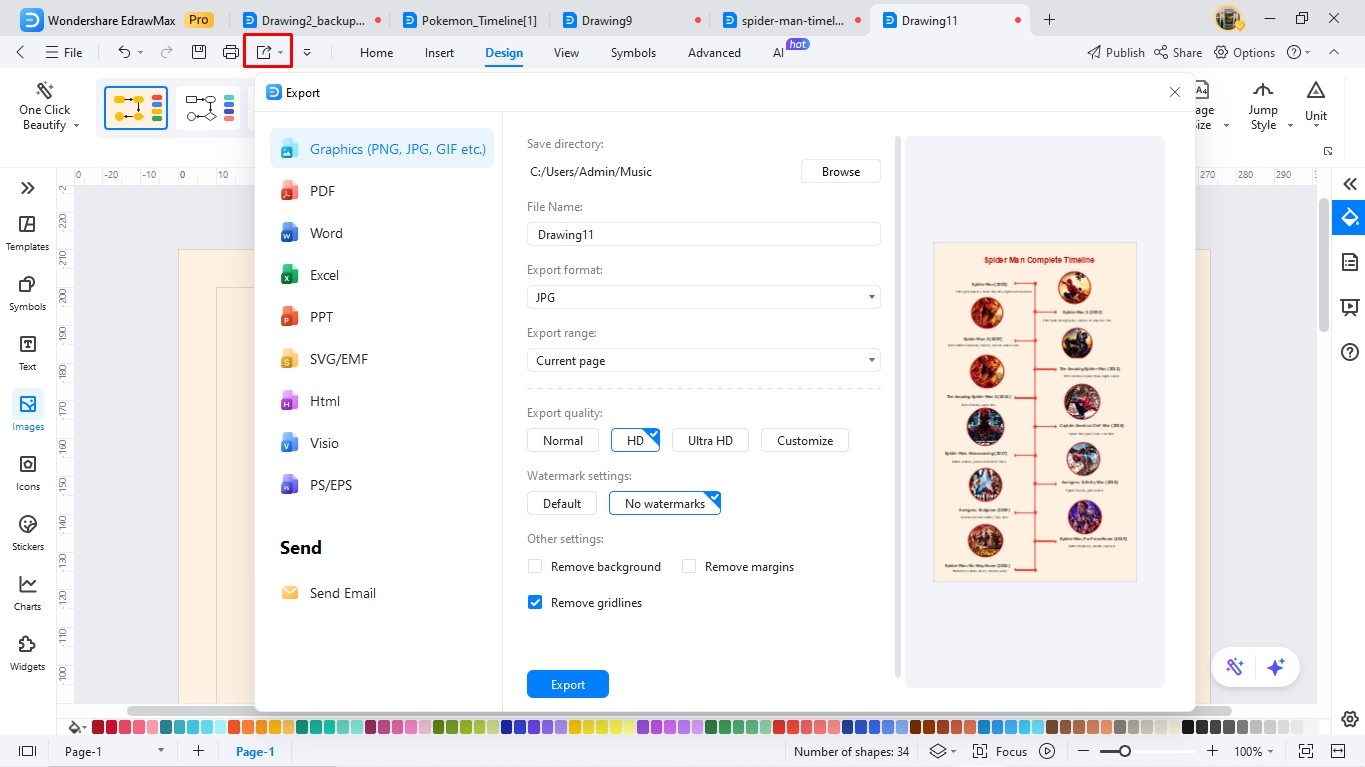Viewport: 1365px width, 767px height.
Task: Select the second outline connector theme style
Action: (209, 108)
